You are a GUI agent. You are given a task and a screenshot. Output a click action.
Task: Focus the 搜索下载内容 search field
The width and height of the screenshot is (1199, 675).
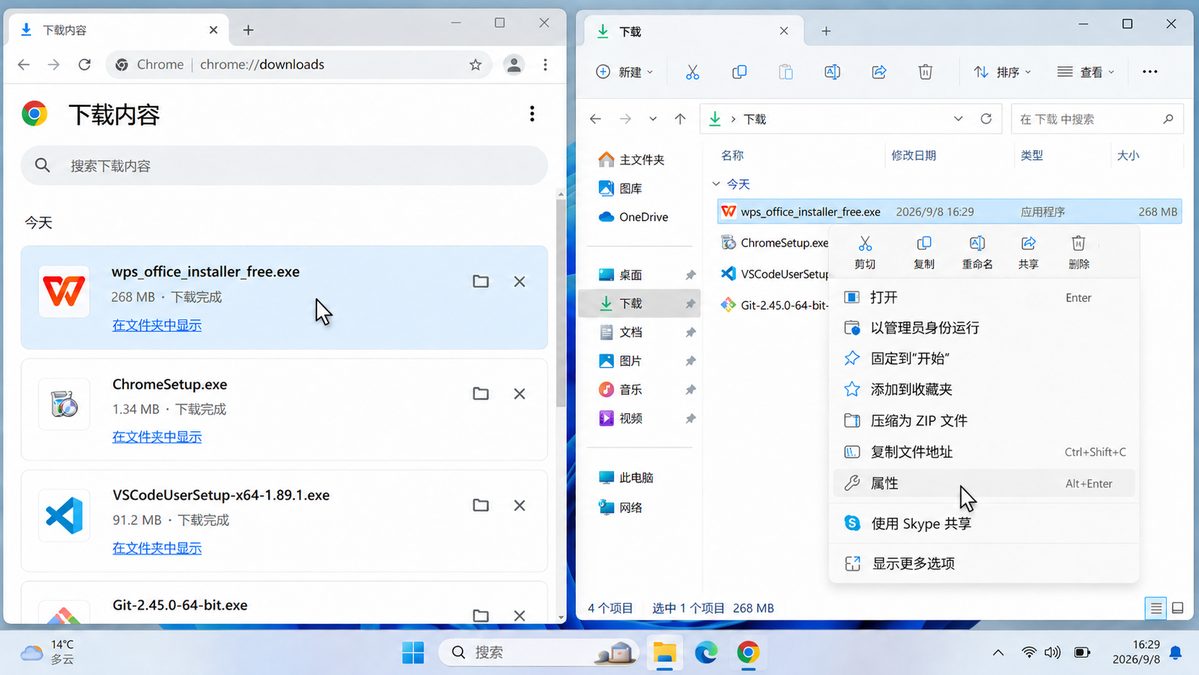tap(284, 165)
